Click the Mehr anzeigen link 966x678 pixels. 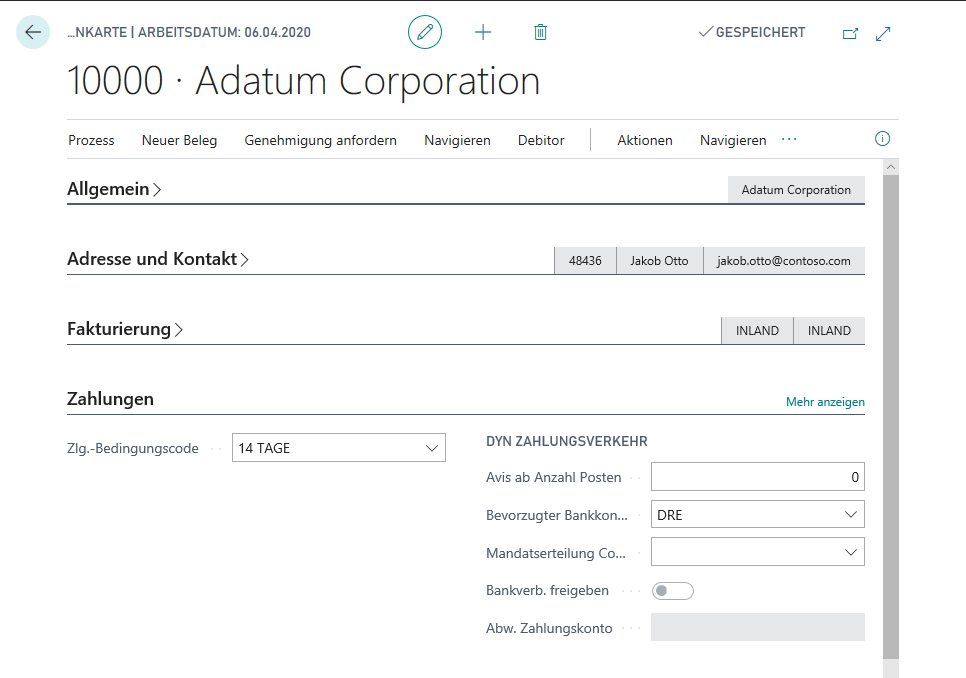[825, 402]
